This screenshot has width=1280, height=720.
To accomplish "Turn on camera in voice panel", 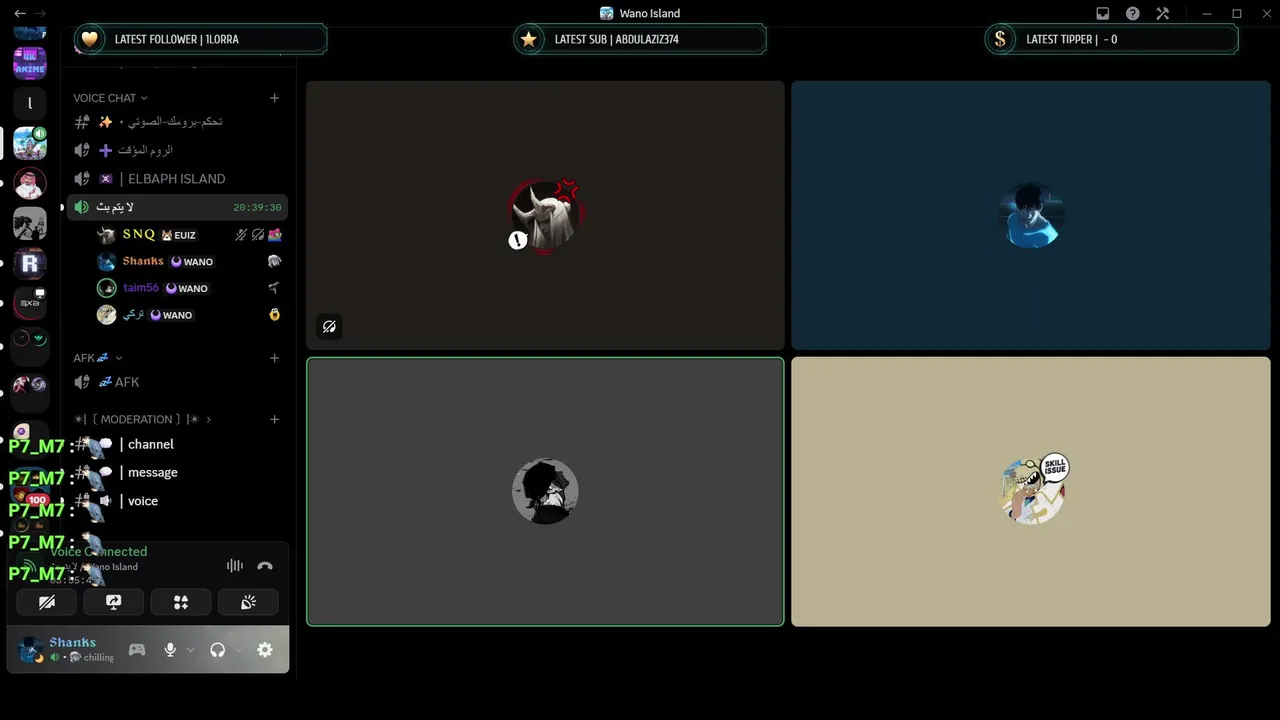I will click(47, 602).
